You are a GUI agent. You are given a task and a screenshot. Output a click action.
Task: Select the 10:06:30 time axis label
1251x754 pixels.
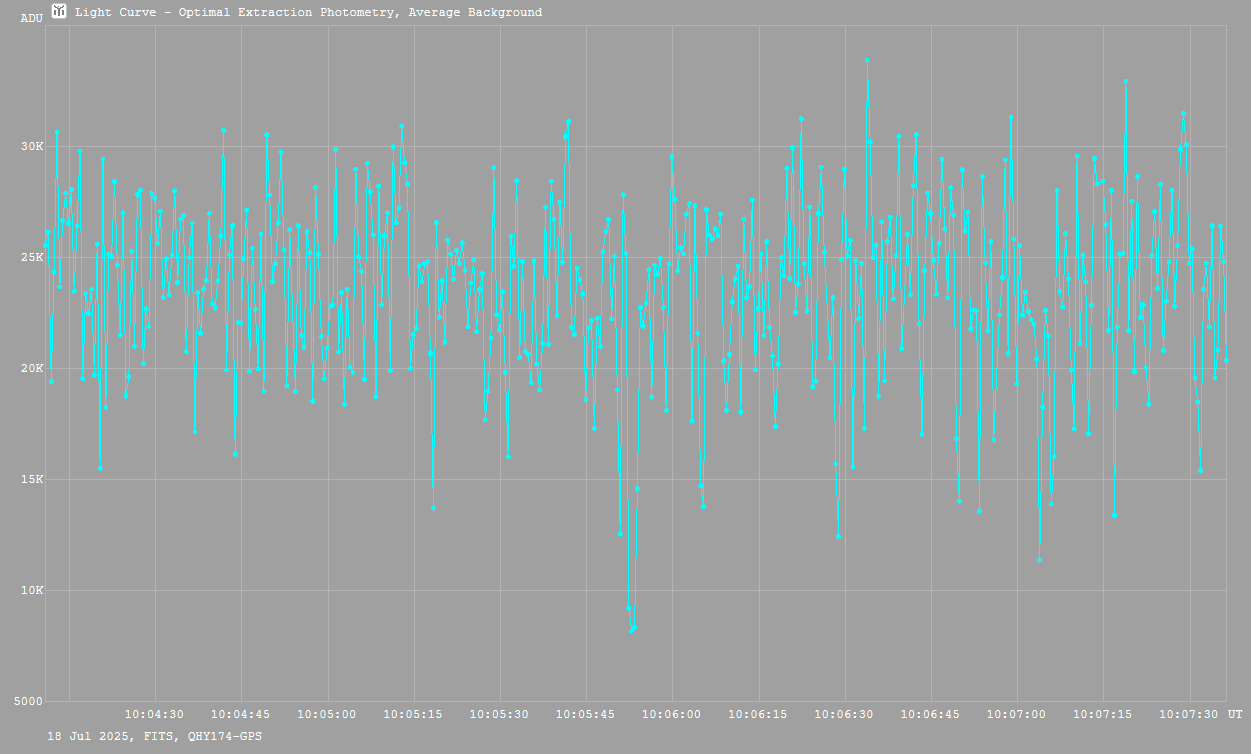pyautogui.click(x=845, y=715)
